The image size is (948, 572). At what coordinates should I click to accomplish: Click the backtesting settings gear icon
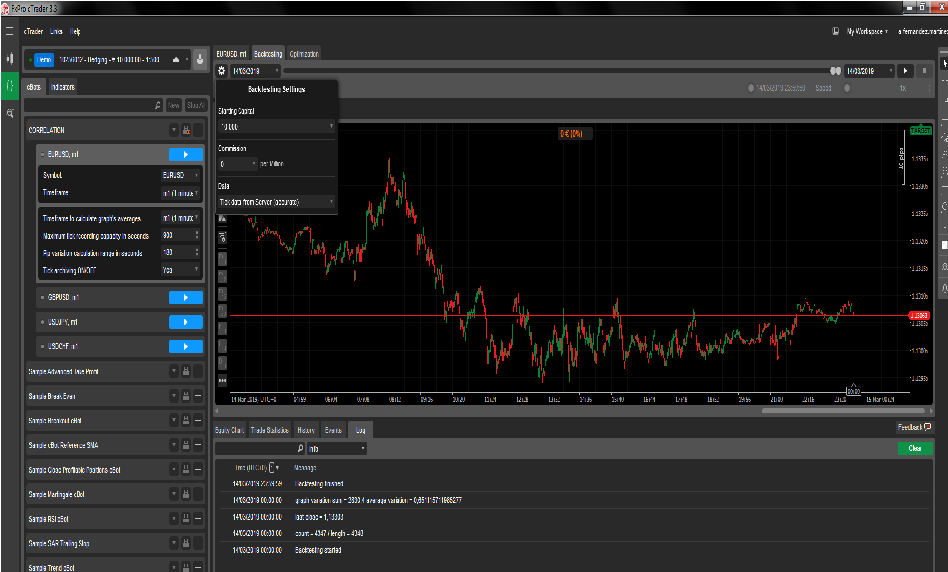click(x=222, y=71)
